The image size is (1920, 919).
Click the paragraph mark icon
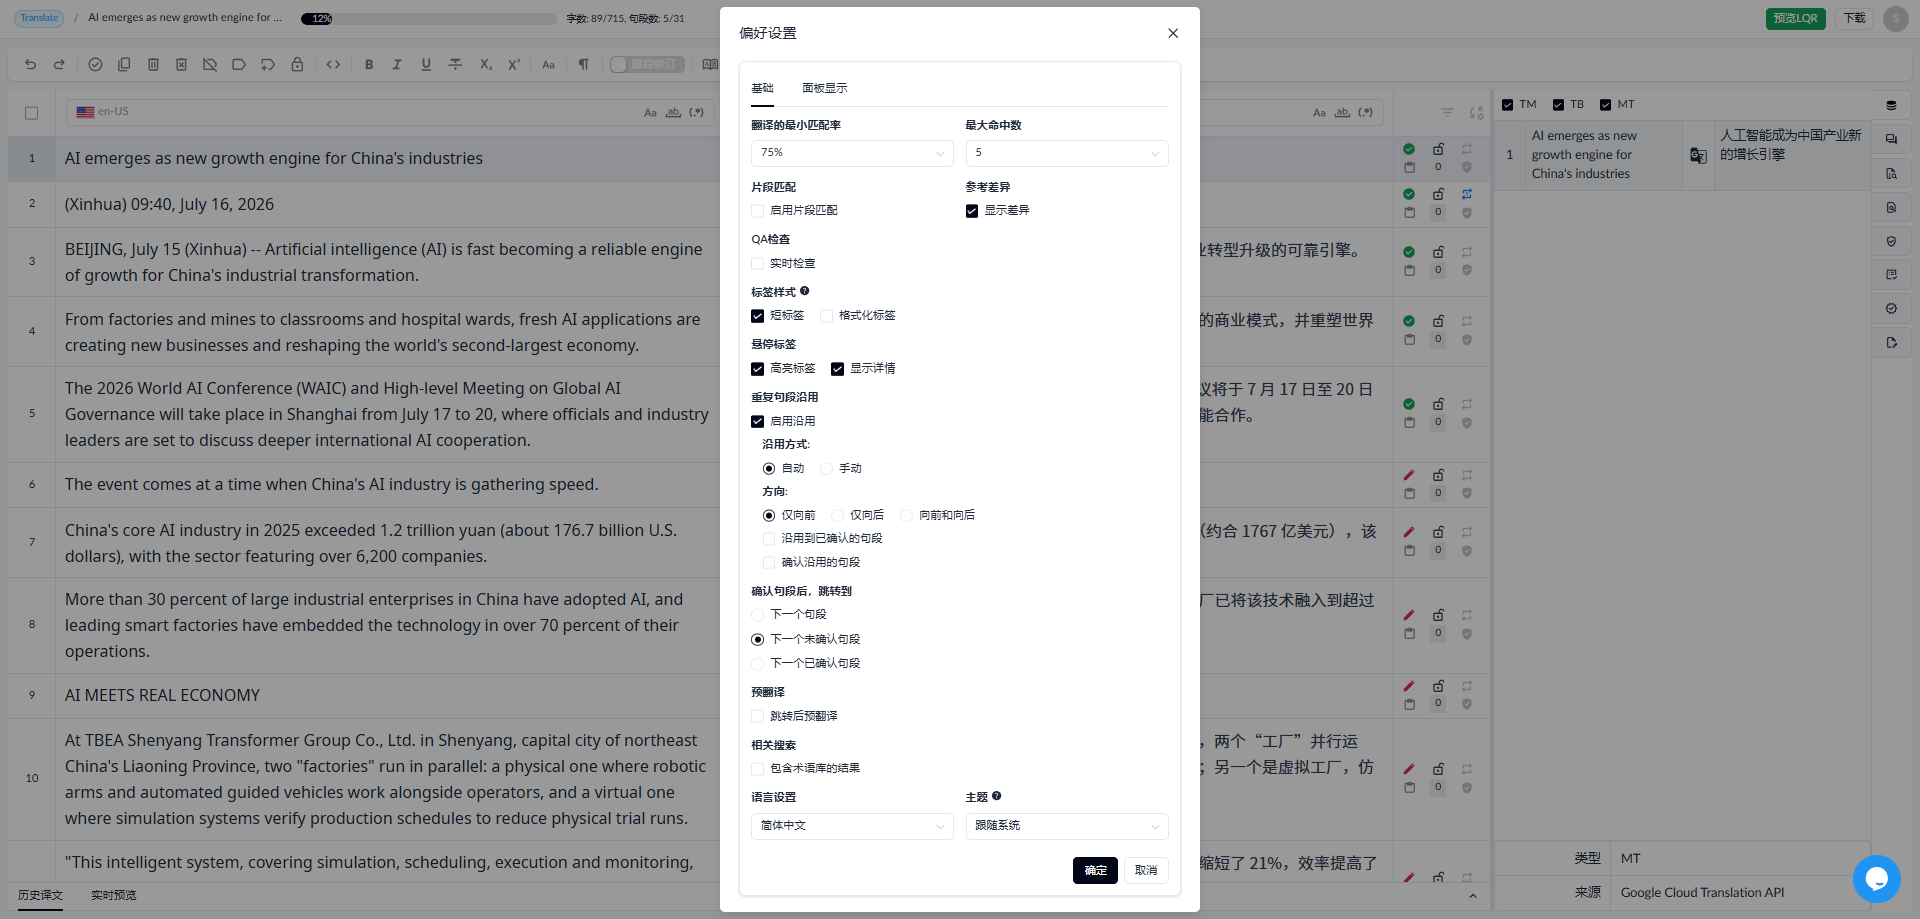pyautogui.click(x=583, y=64)
